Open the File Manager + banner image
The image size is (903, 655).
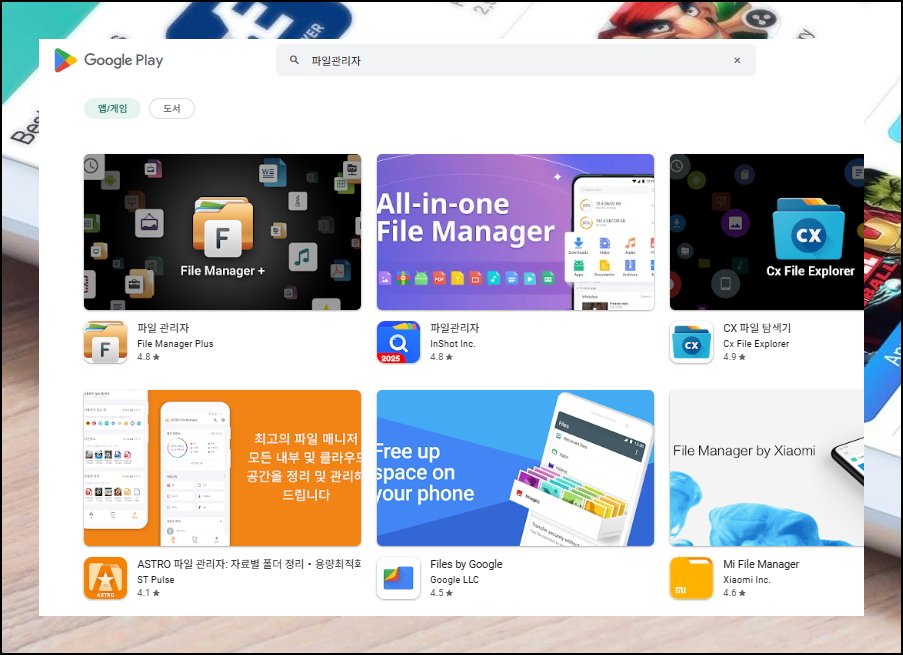(x=222, y=232)
